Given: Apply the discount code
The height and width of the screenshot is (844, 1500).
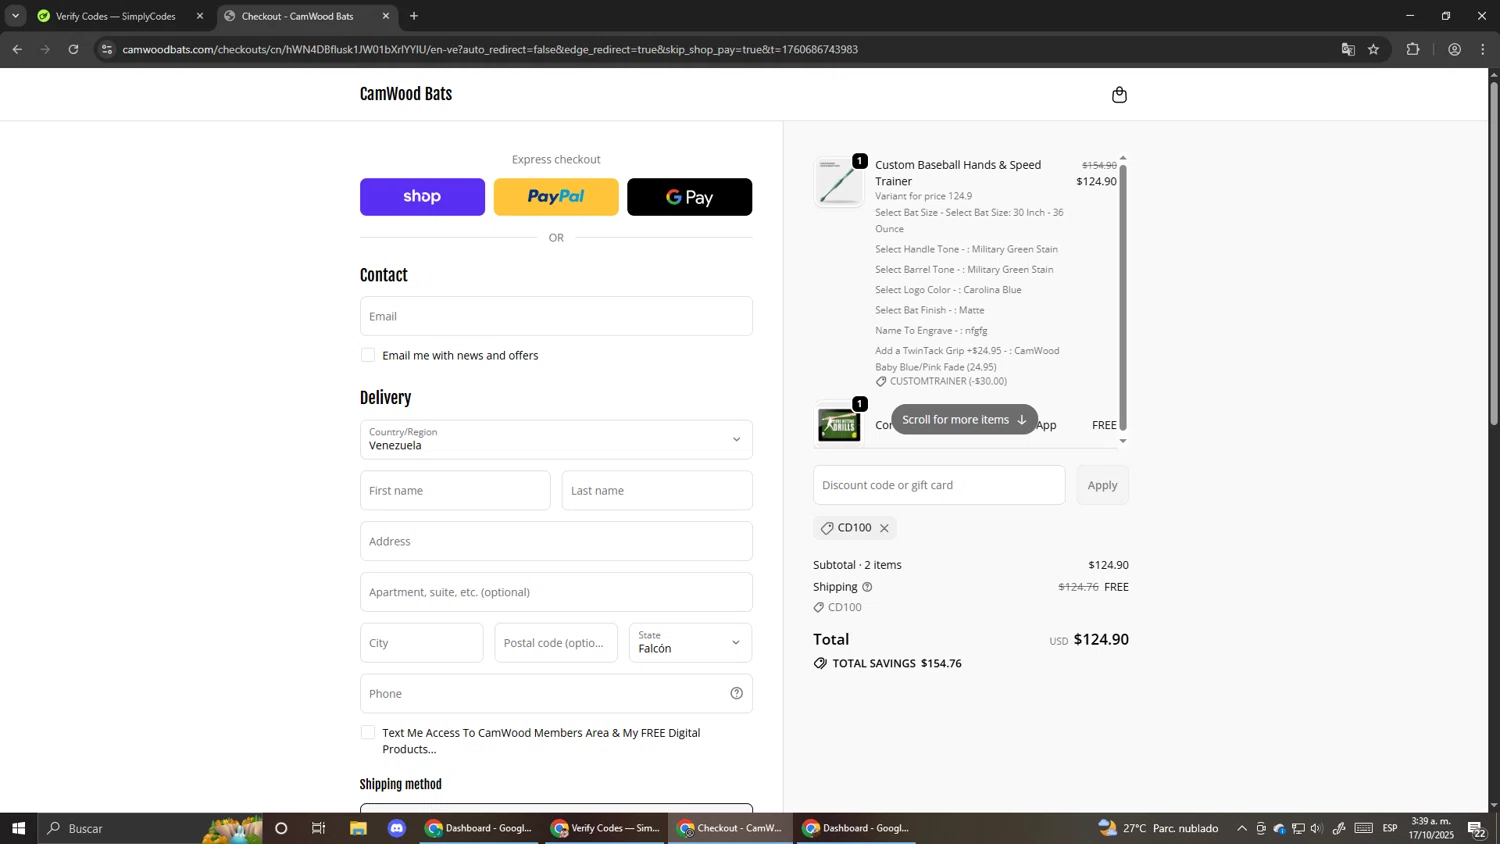Looking at the screenshot, I should [1102, 485].
